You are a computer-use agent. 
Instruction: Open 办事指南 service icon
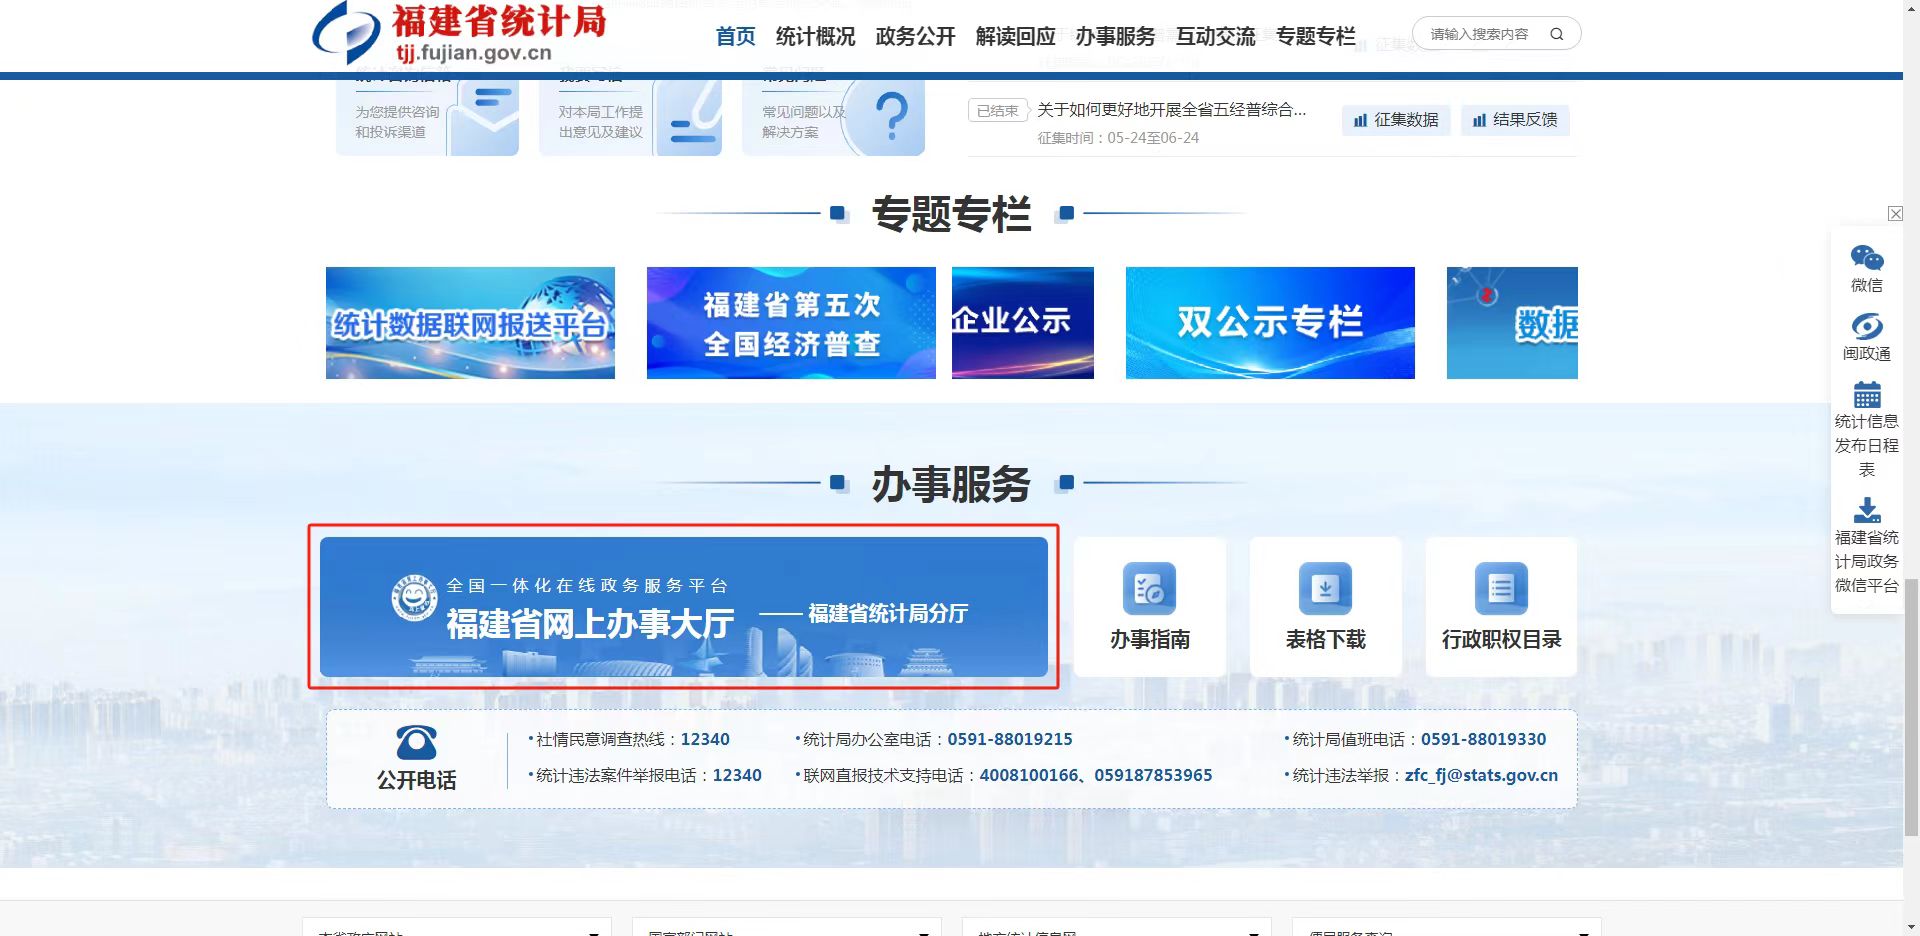pos(1149,589)
